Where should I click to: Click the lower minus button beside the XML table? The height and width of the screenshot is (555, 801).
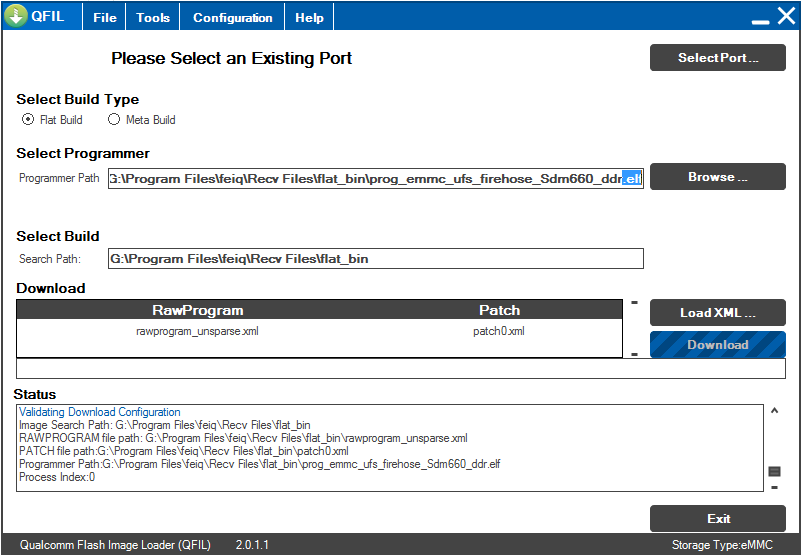pos(634,354)
